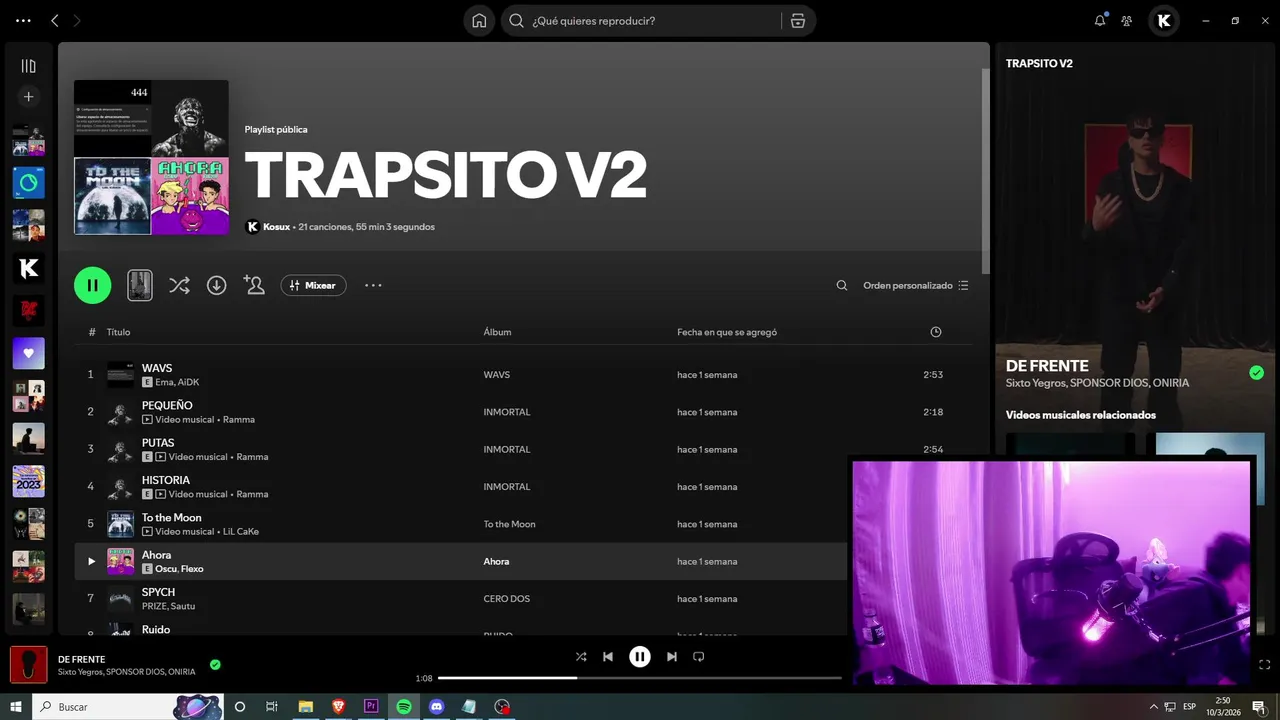Search within the playlist
This screenshot has width=1280, height=720.
click(842, 285)
